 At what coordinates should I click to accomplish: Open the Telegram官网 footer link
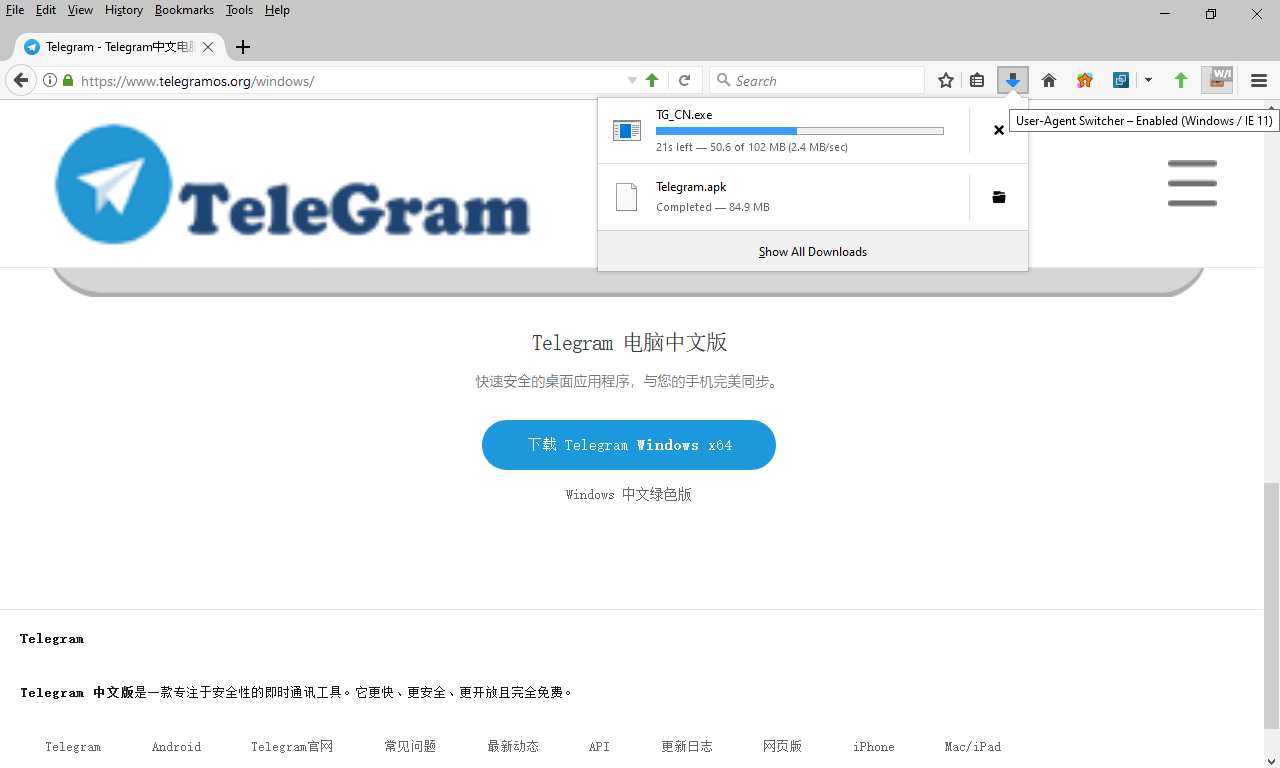[x=292, y=747]
